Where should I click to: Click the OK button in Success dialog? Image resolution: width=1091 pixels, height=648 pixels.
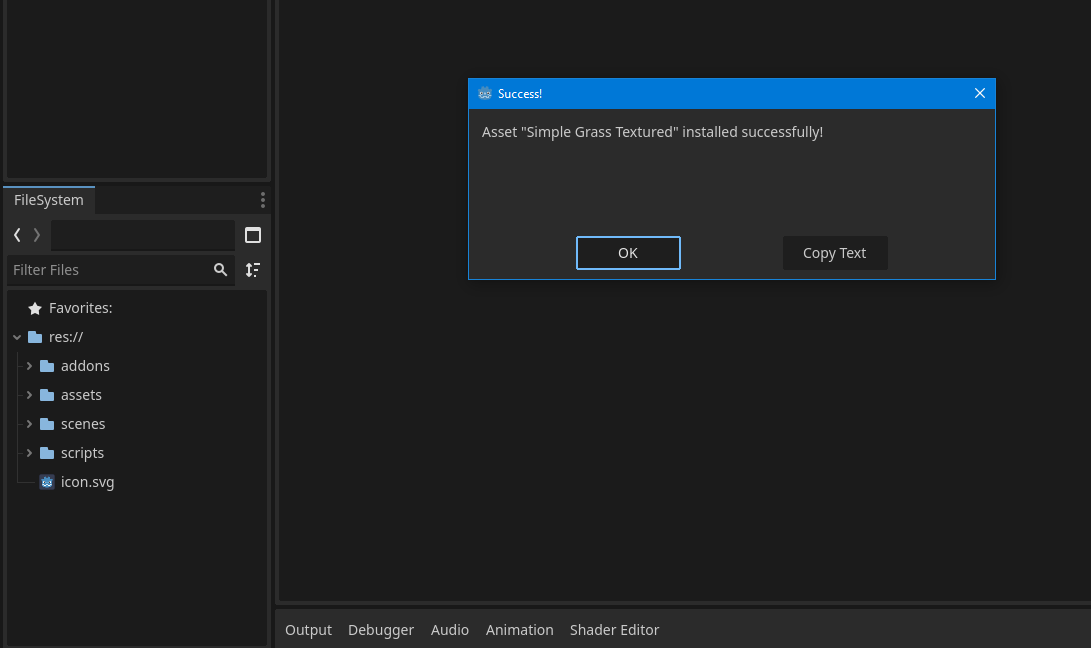628,253
